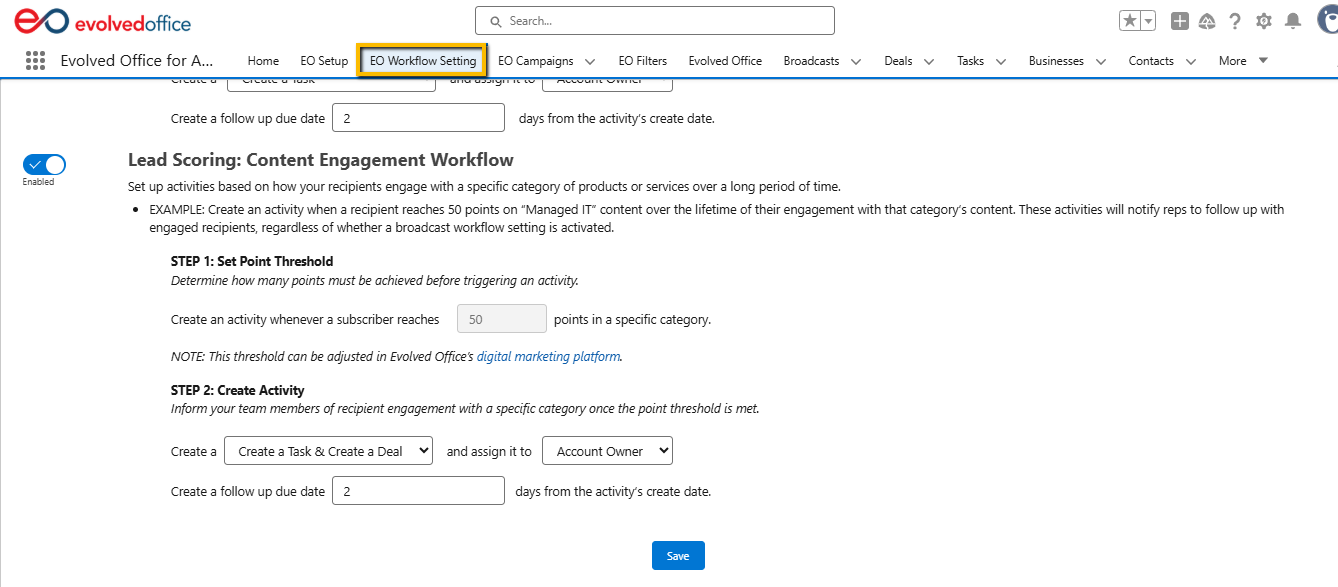This screenshot has width=1338, height=587.
Task: Go to the Home tab
Action: click(263, 61)
